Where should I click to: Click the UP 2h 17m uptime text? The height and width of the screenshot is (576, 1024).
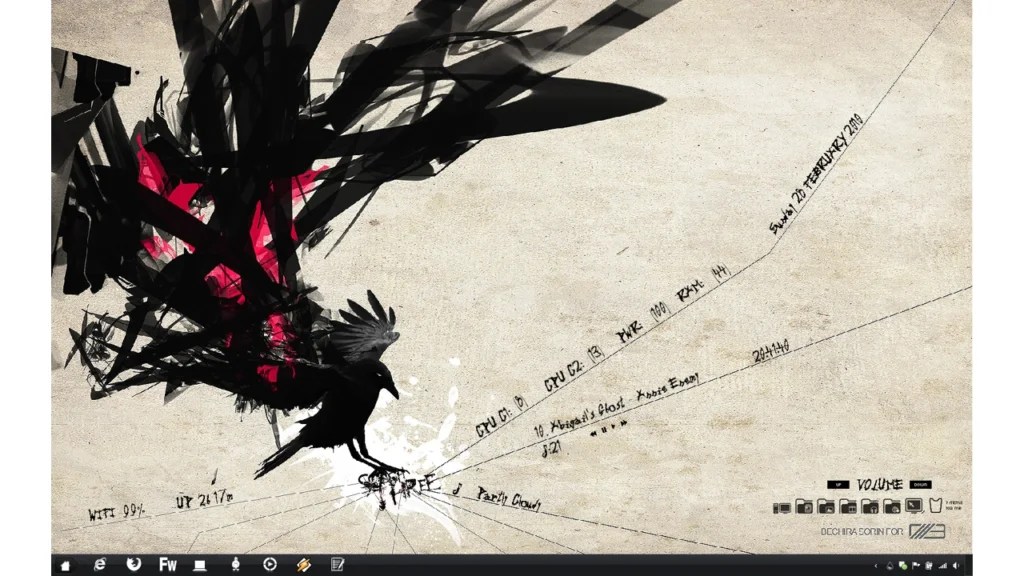[x=204, y=499]
